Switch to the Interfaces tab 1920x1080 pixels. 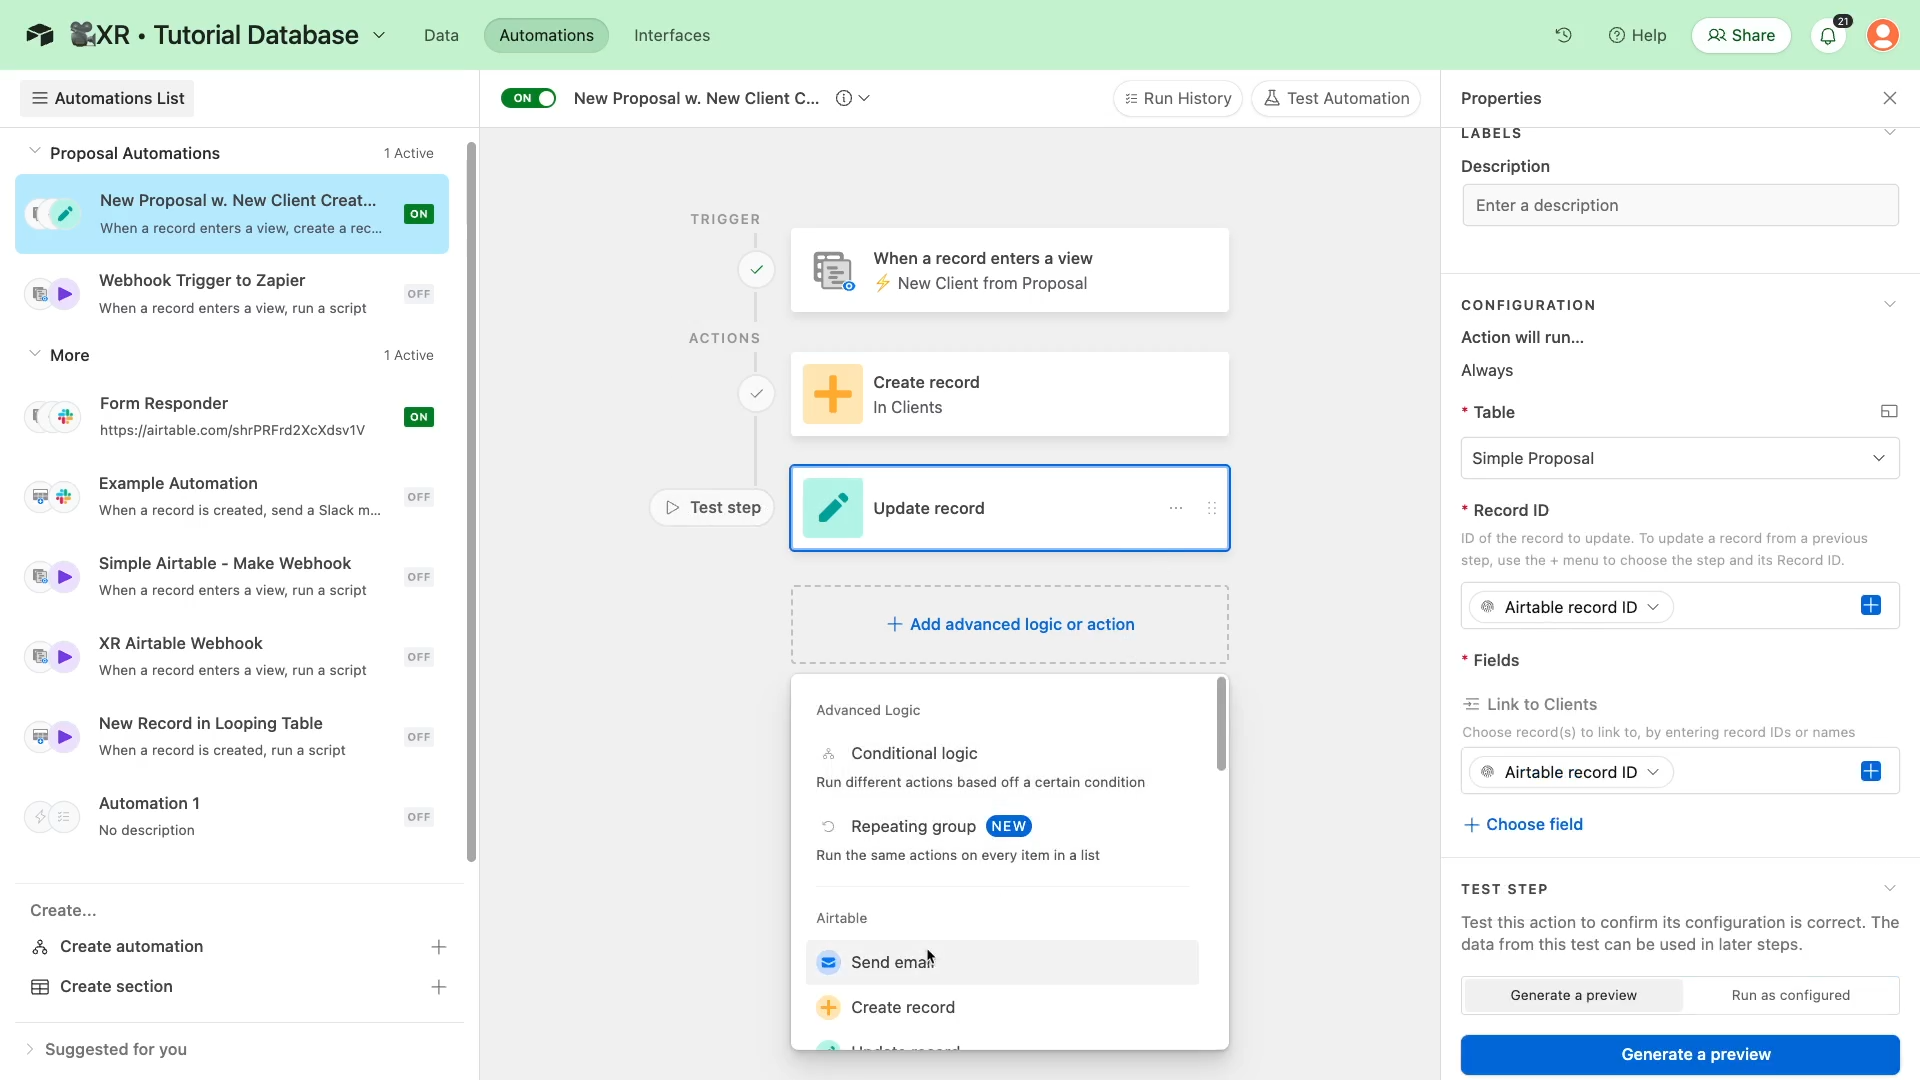coord(672,35)
